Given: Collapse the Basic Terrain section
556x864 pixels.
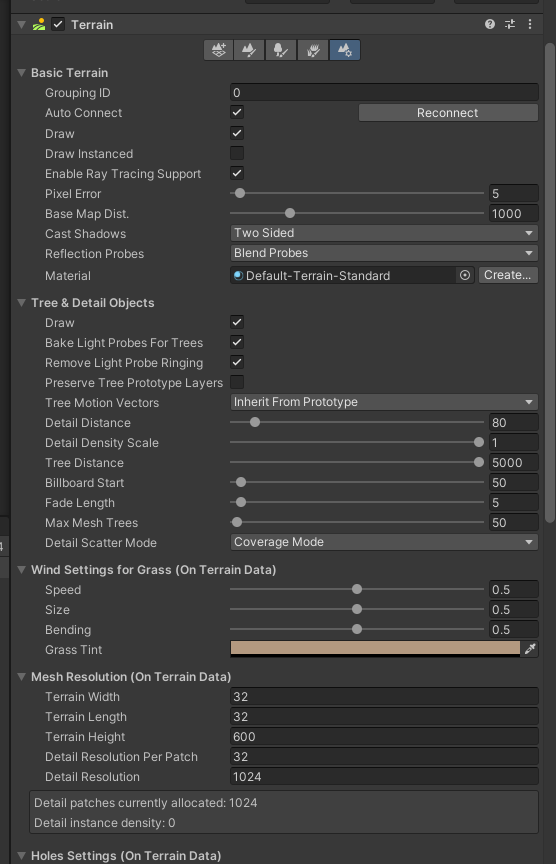Looking at the screenshot, I should click(x=21, y=73).
